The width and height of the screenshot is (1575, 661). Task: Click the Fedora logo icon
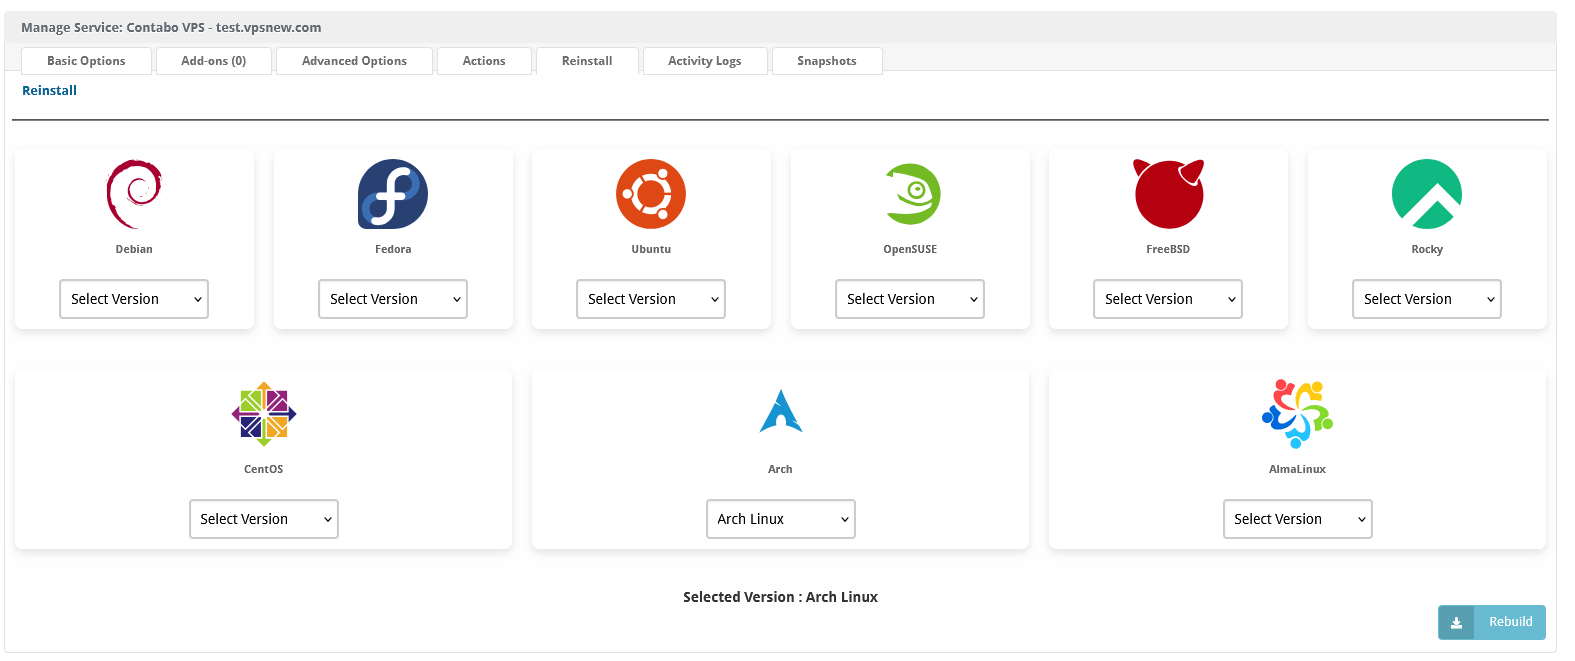point(393,194)
